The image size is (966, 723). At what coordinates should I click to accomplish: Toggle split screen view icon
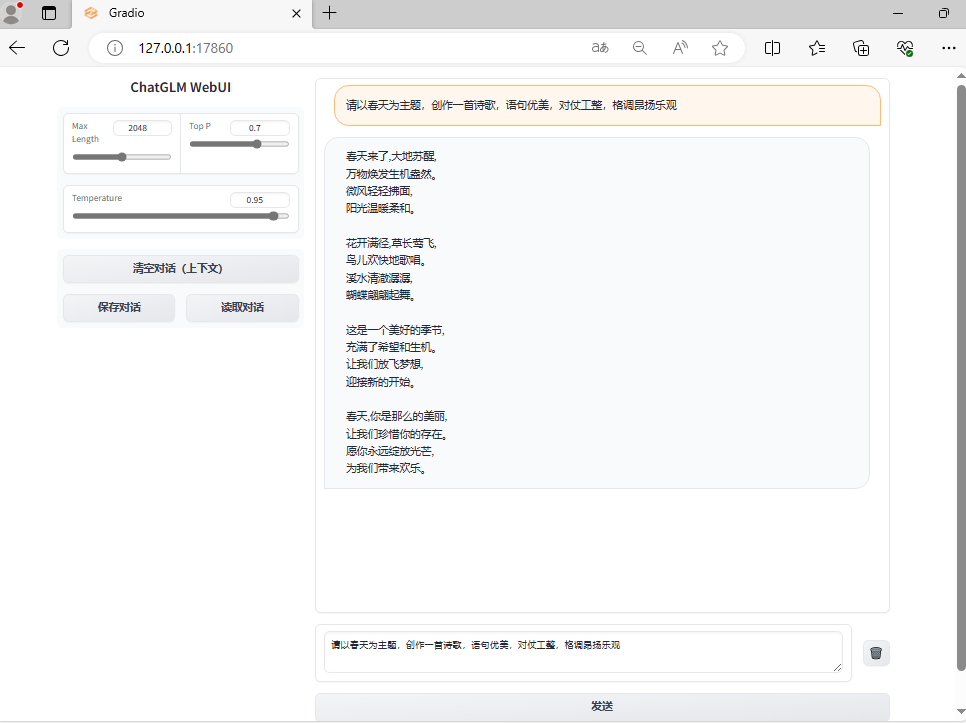pyautogui.click(x=772, y=48)
